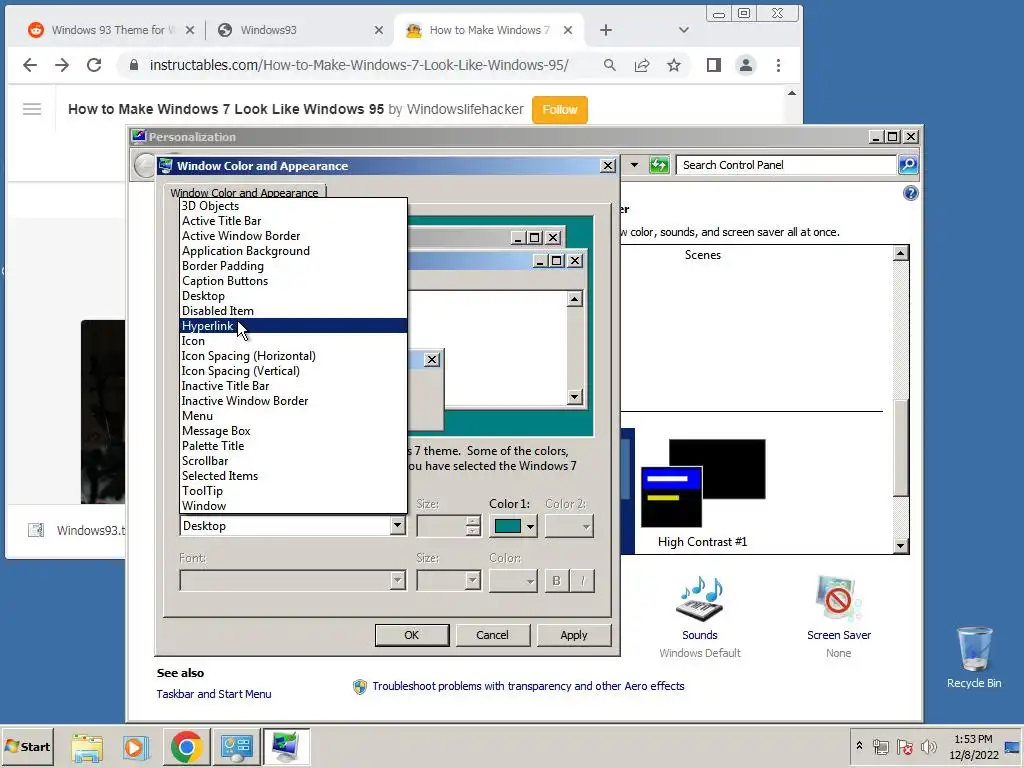Screen dimensions: 1024x768
Task: Select Icon Spacing (Vertical) in the list
Action: click(293, 371)
